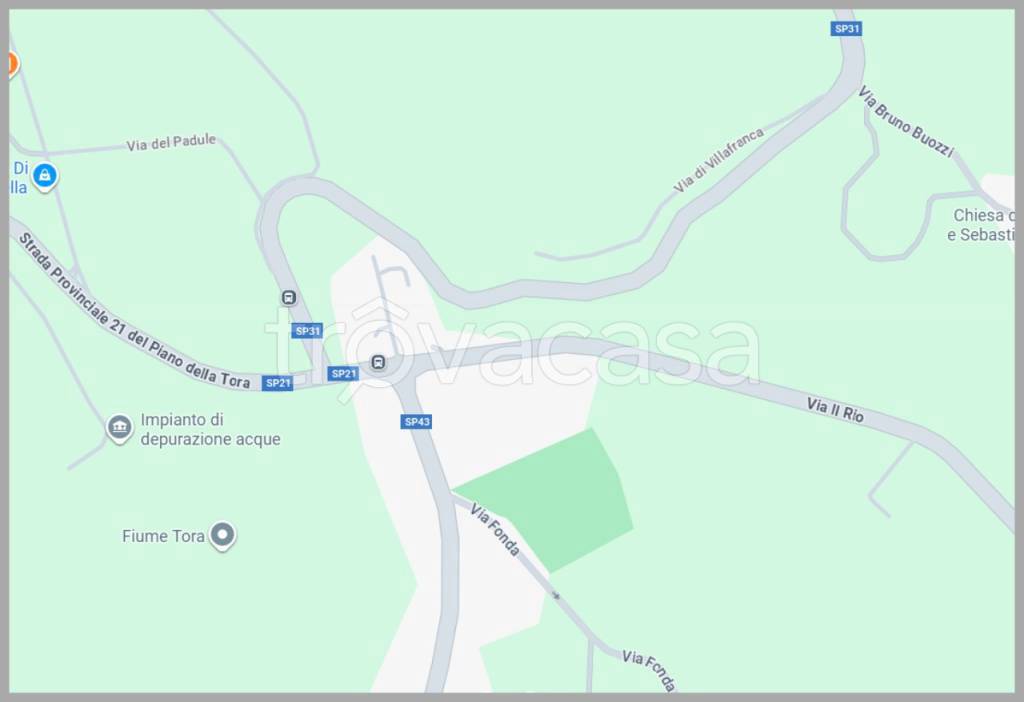1024x702 pixels.
Task: Click the SP43 road shield
Action: (x=417, y=422)
